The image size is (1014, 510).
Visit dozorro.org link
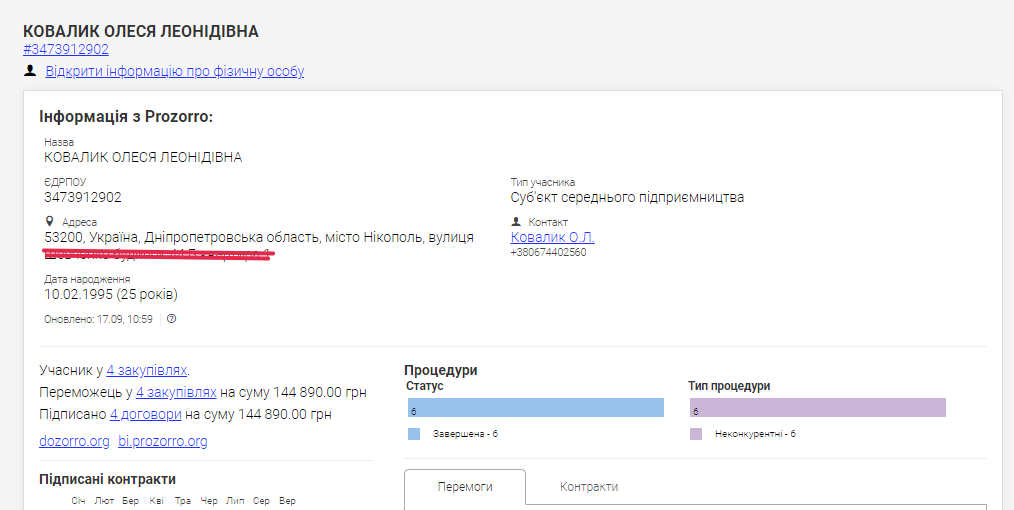click(x=74, y=441)
